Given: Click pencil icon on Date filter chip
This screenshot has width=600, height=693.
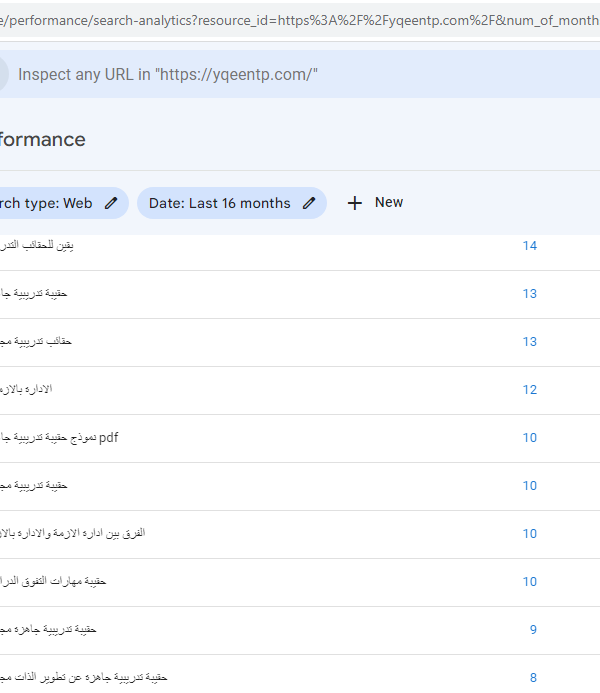Looking at the screenshot, I should 309,203.
